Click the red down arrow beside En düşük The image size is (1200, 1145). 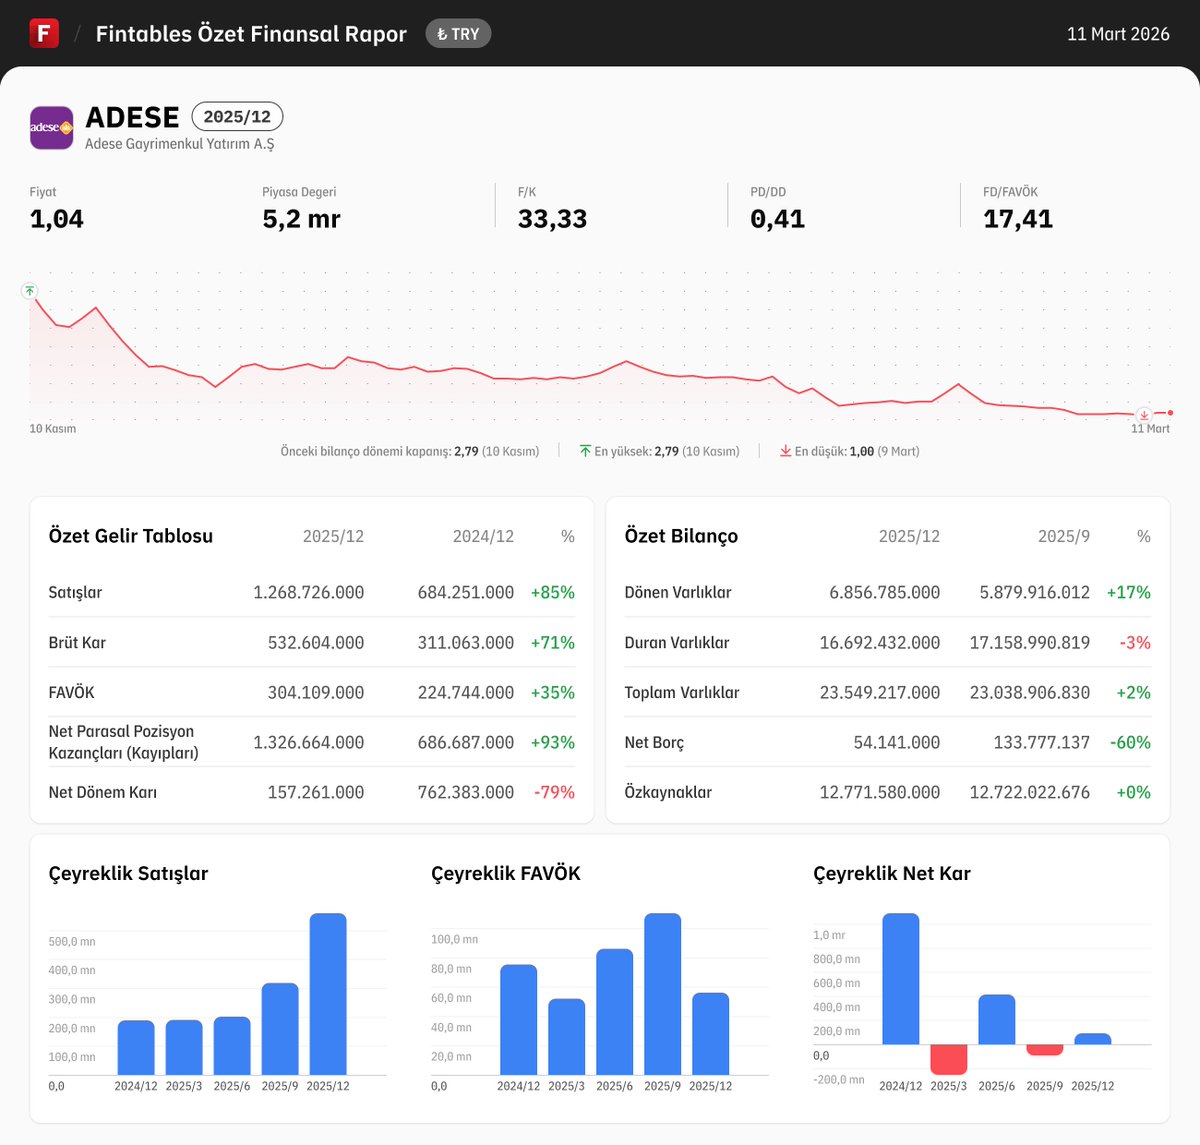[x=786, y=451]
